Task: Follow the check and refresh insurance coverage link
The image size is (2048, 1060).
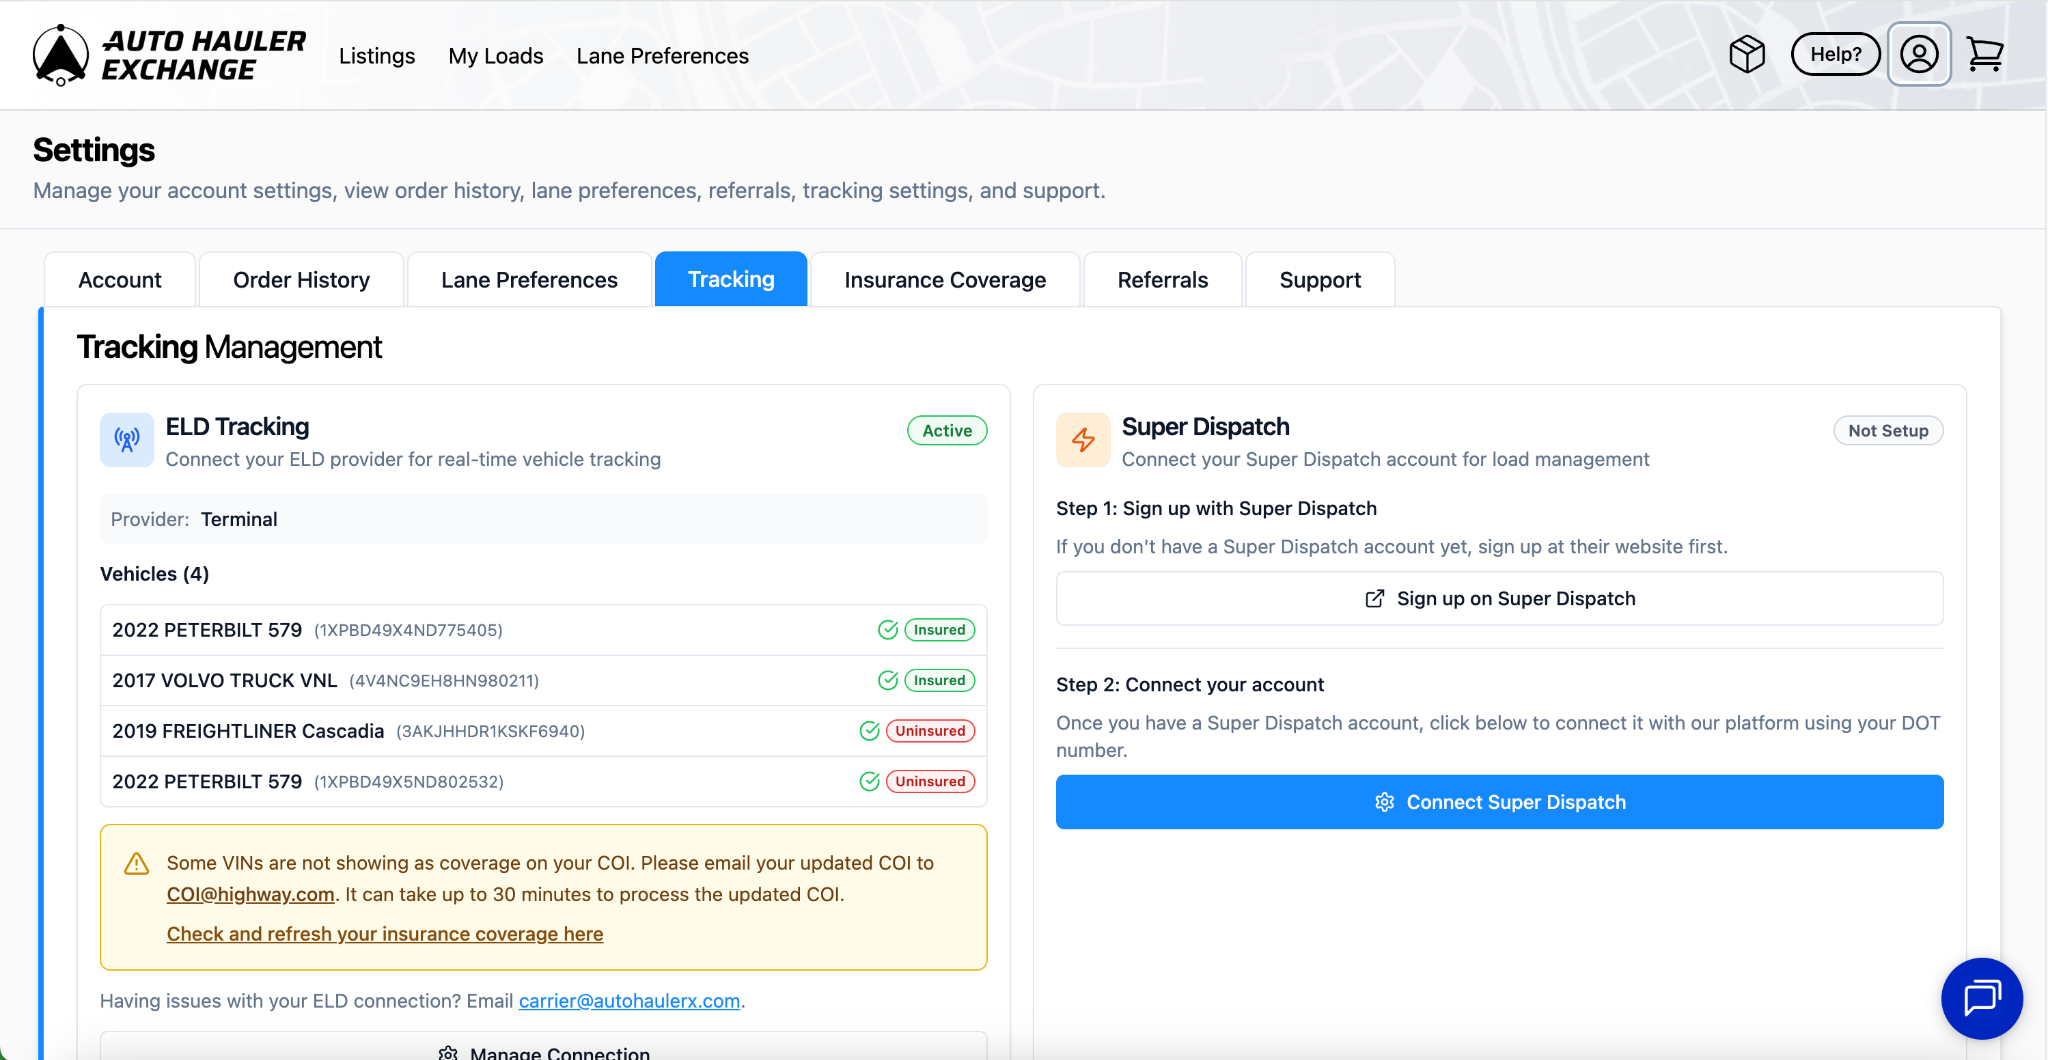Action: point(385,934)
